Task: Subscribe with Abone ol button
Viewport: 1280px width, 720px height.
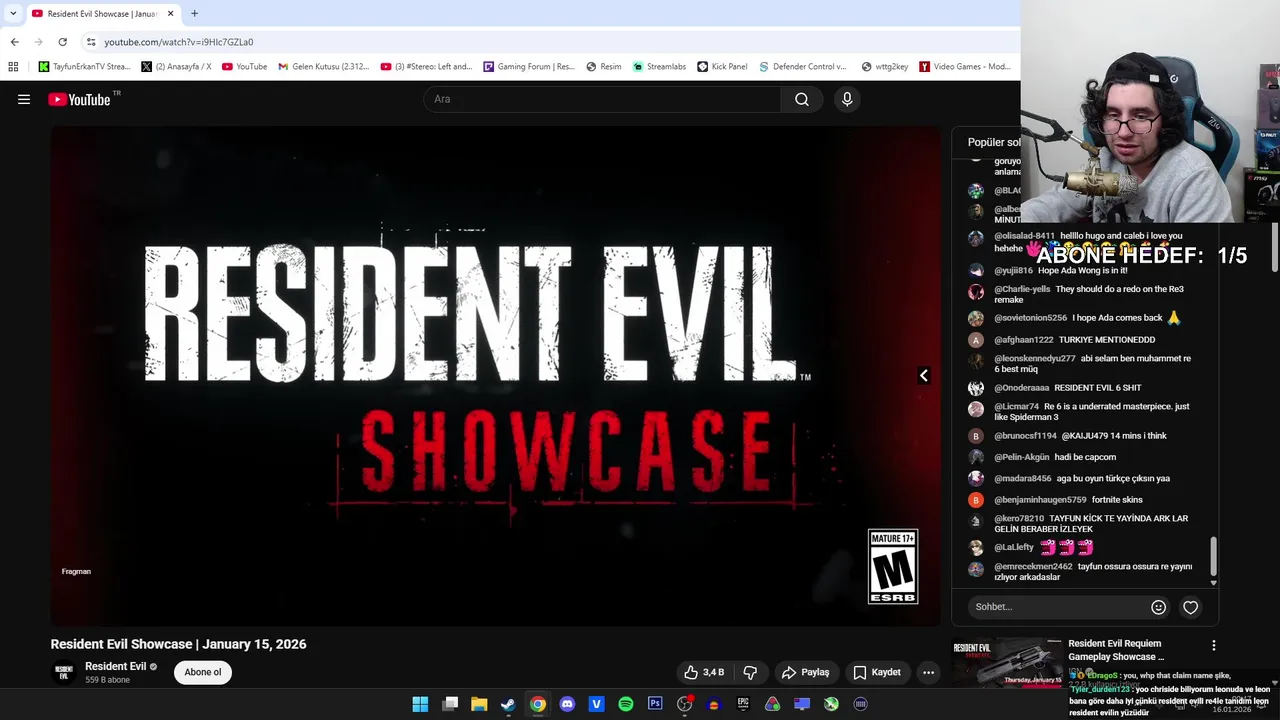Action: pos(203,672)
